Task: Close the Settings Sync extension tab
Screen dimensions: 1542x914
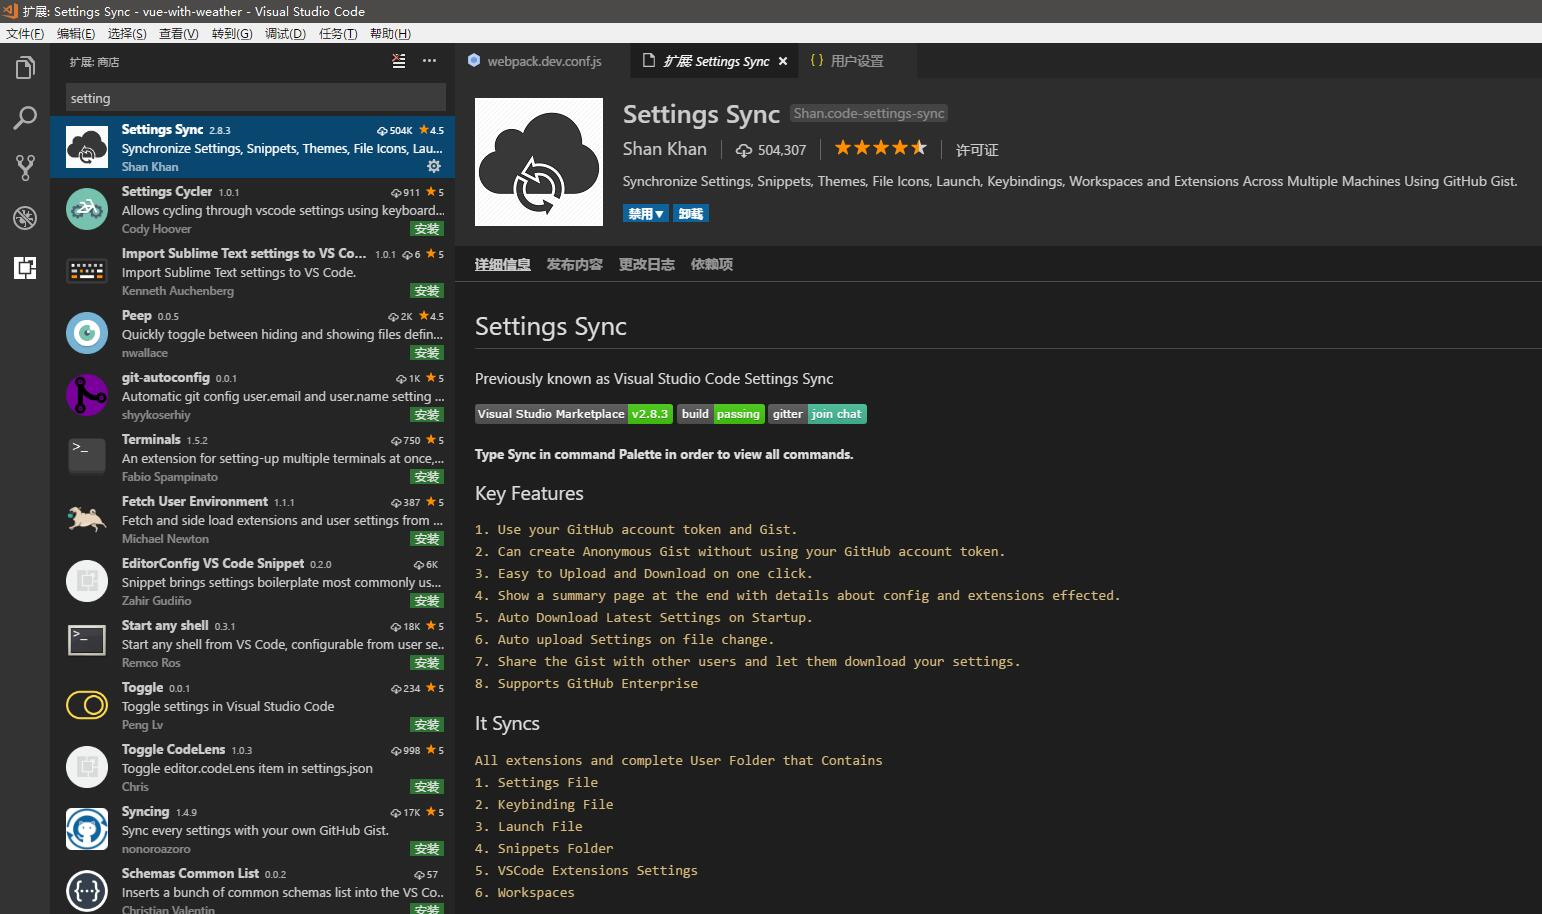Action: (783, 61)
